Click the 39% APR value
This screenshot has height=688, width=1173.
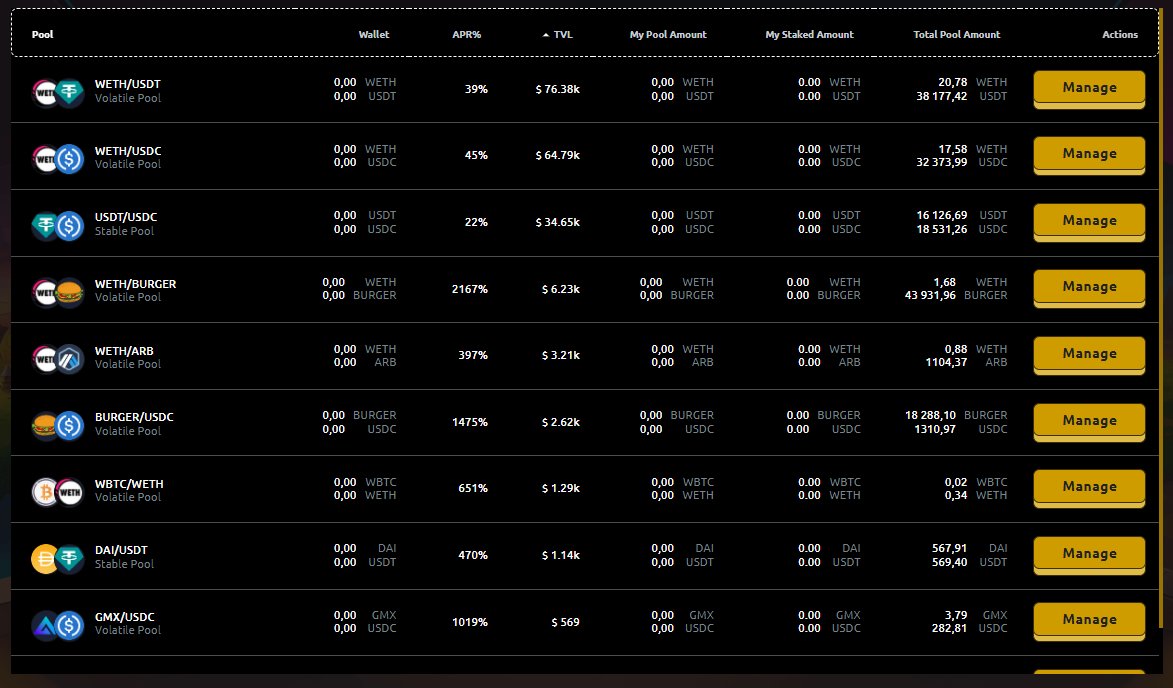tap(476, 90)
